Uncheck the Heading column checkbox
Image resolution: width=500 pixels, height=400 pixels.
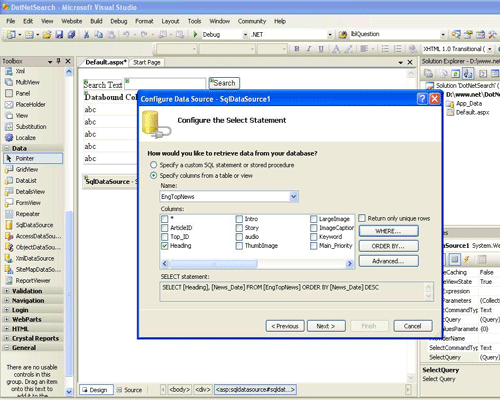164,246
